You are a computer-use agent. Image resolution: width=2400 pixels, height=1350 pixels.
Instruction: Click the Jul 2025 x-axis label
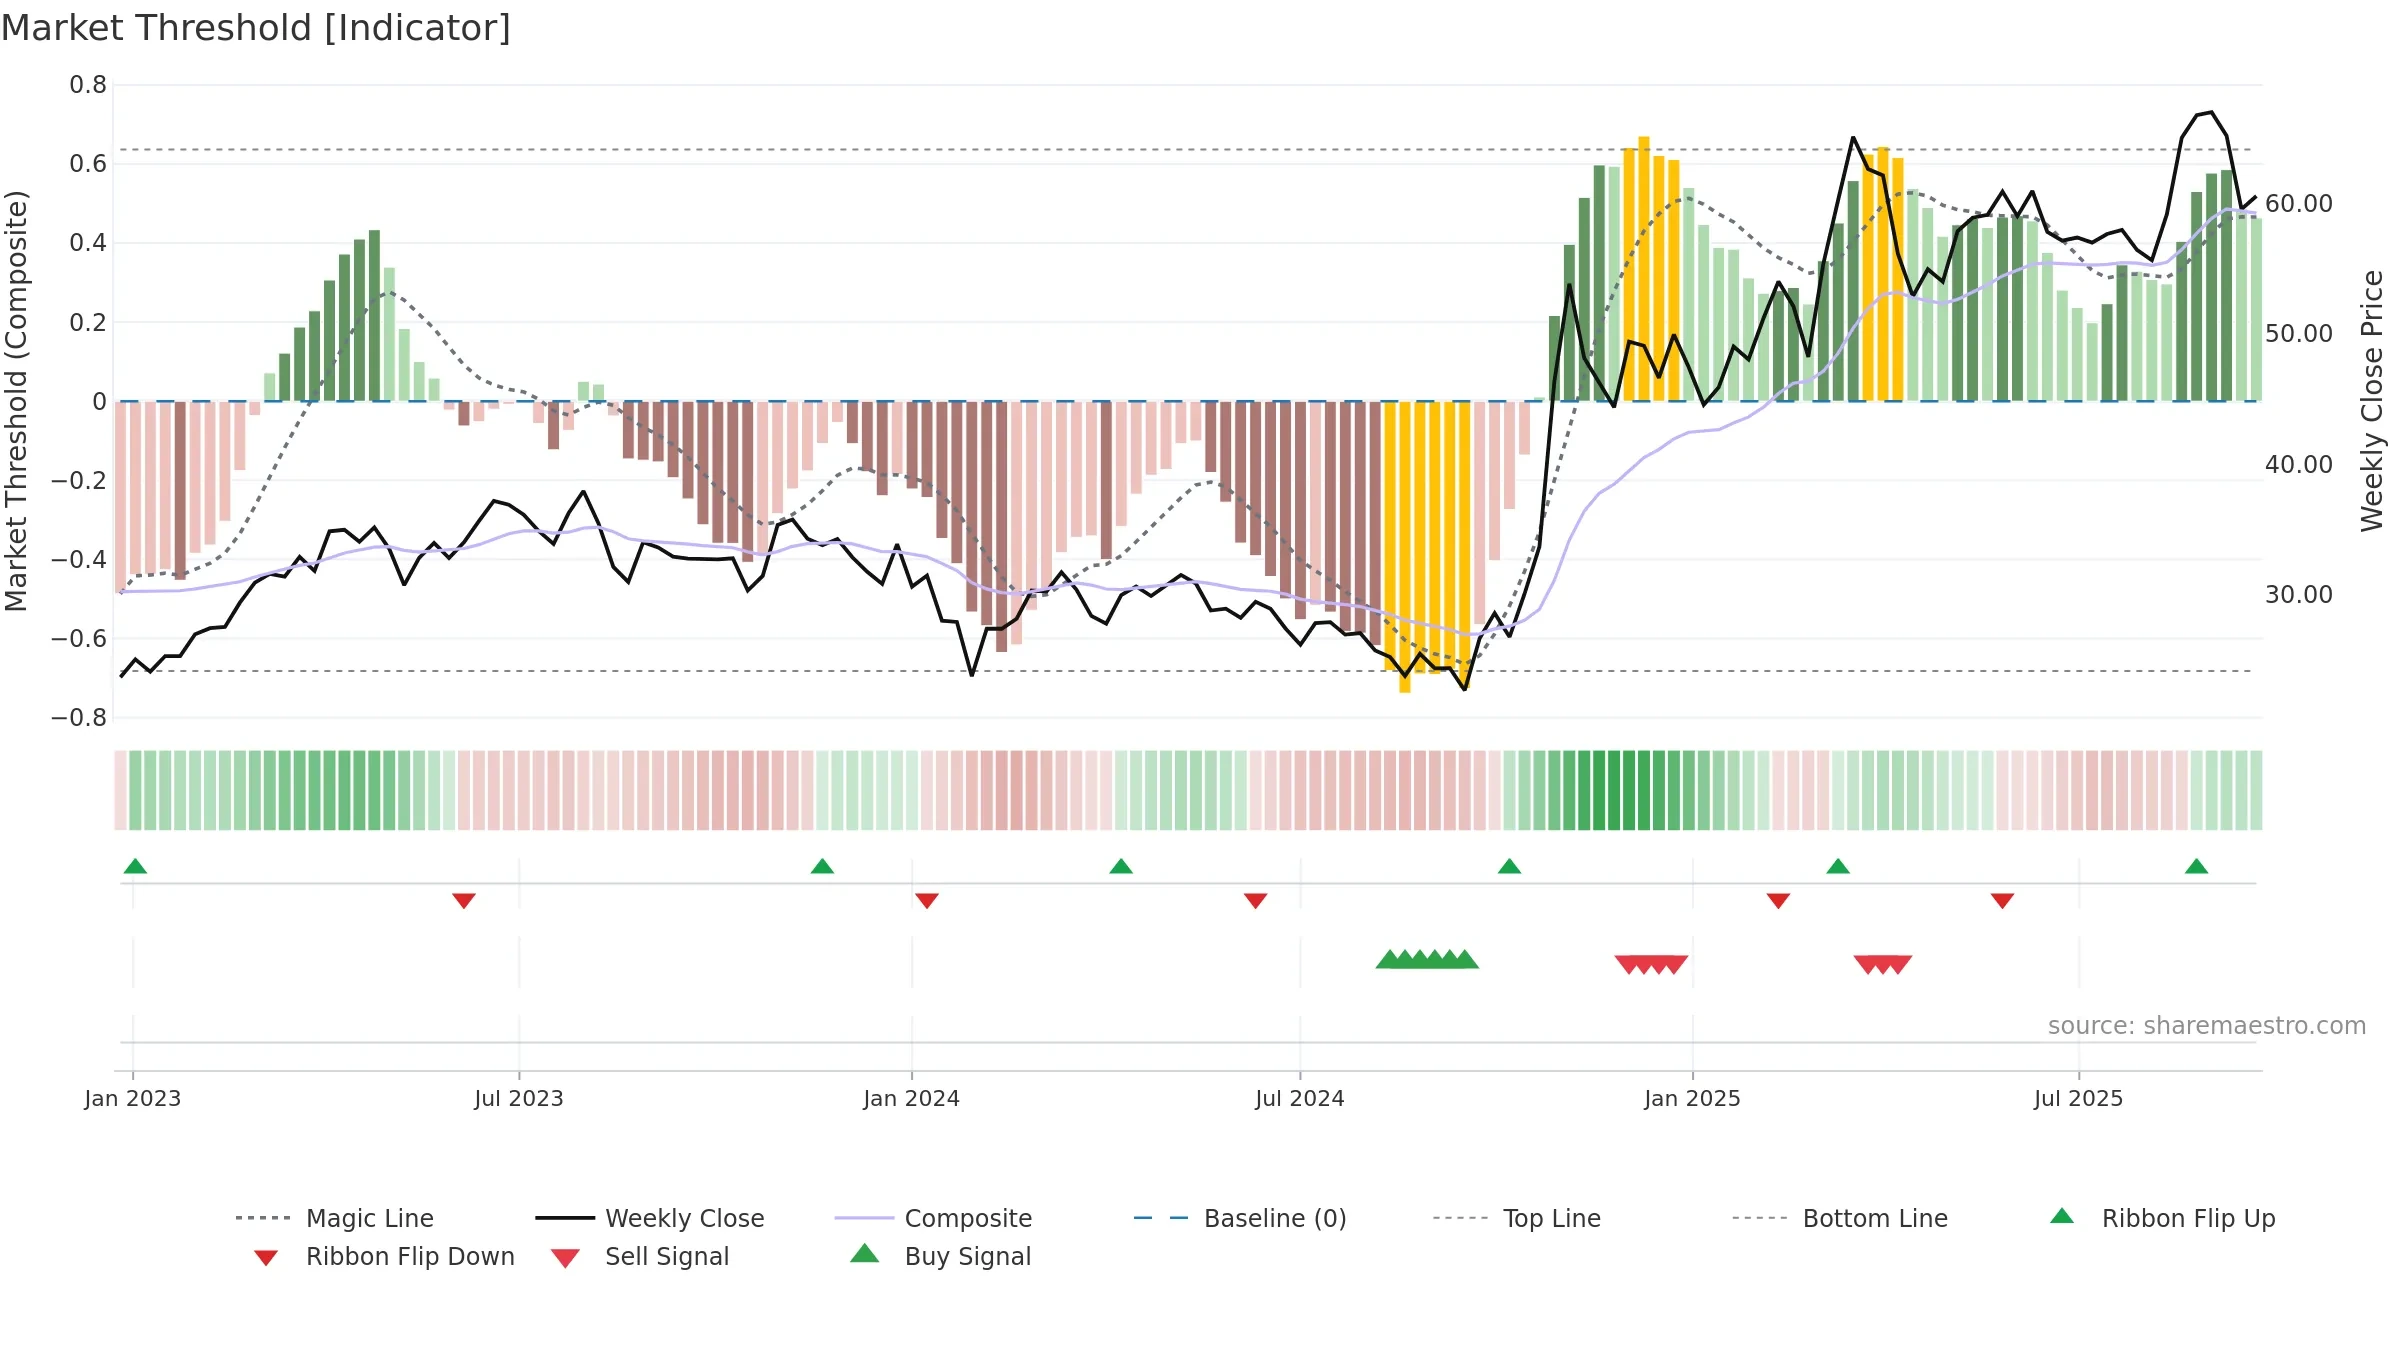(2078, 1099)
